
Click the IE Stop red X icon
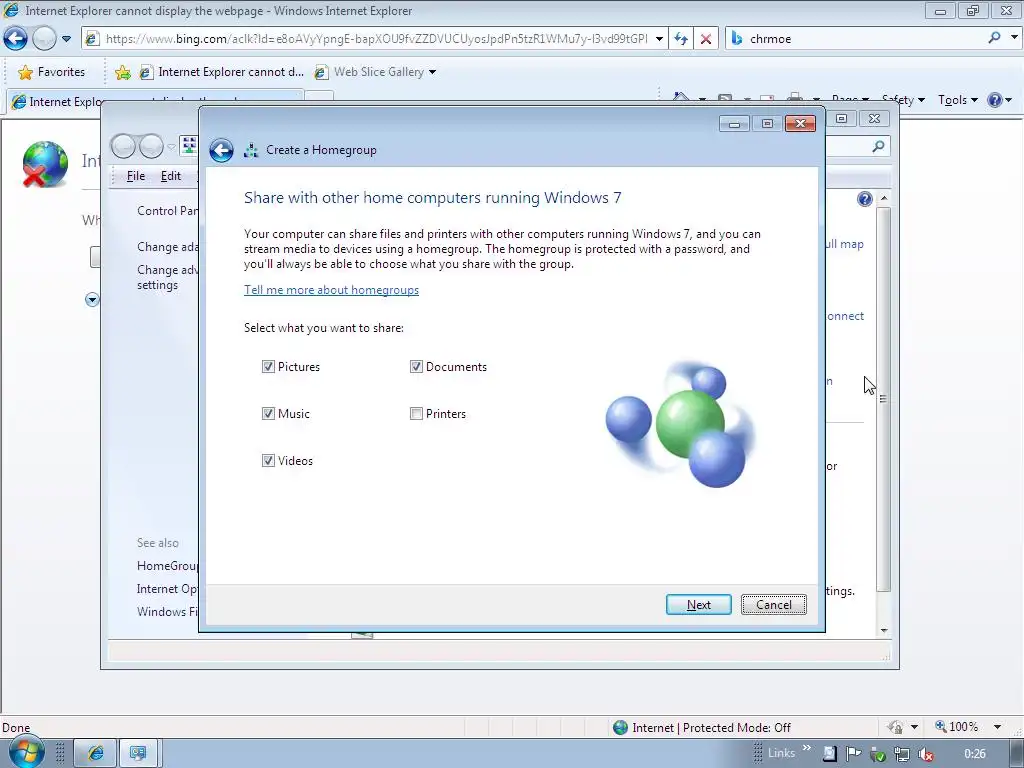point(705,39)
